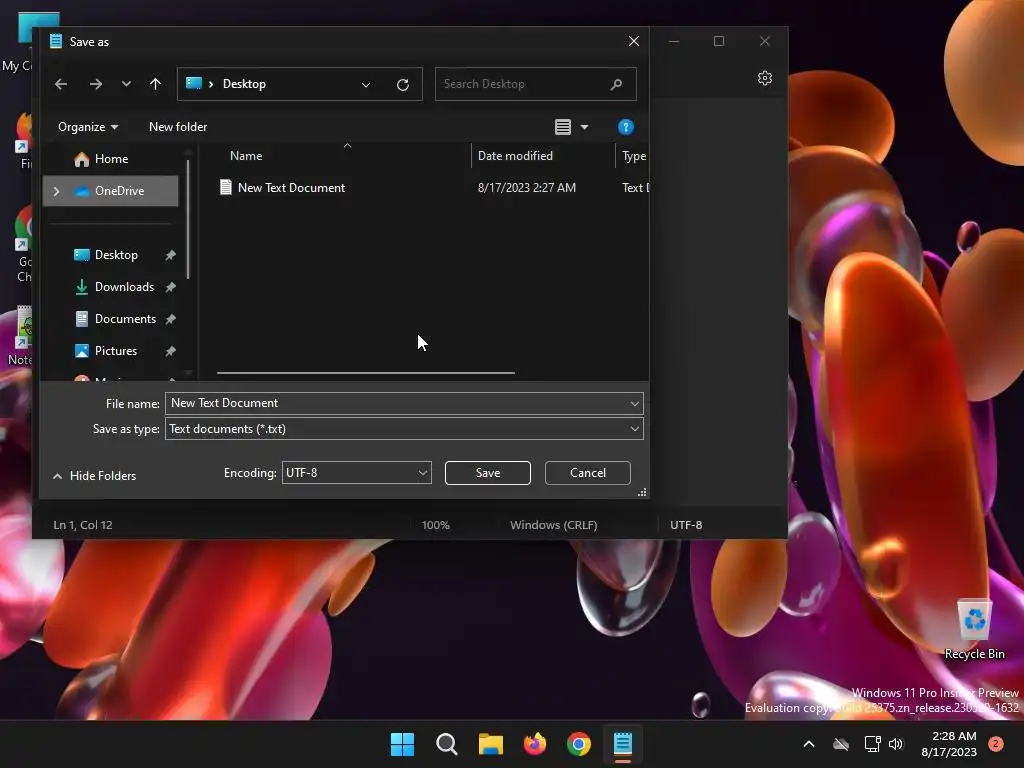Open OneDrive tray icon
The width and height of the screenshot is (1024, 768).
coord(841,744)
